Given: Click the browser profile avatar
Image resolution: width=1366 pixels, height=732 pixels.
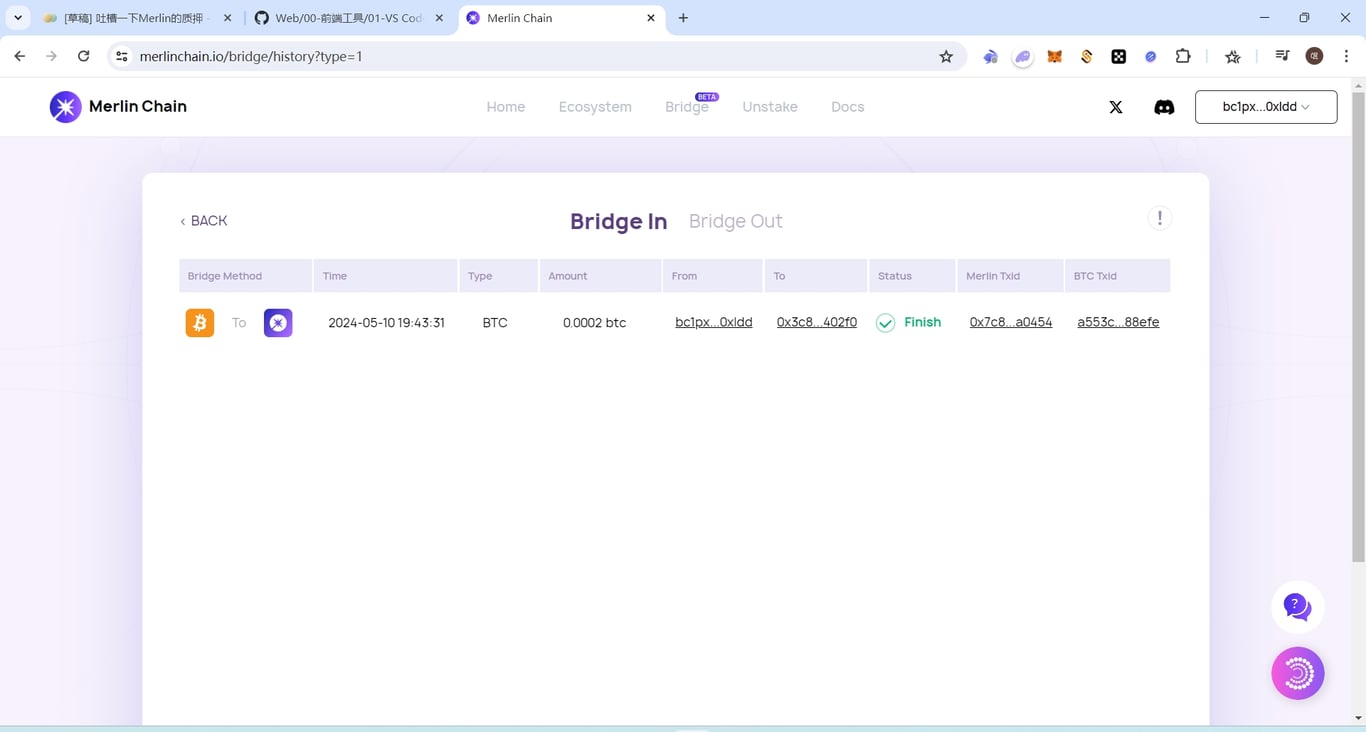Looking at the screenshot, I should pos(1315,57).
